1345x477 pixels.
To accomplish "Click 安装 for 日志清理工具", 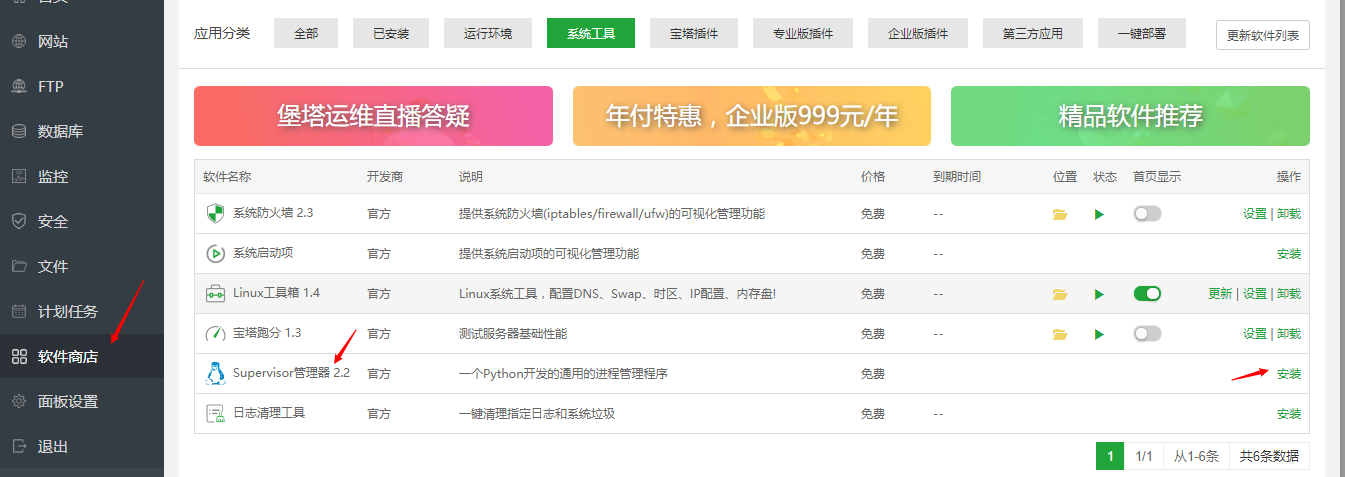I will [1289, 414].
